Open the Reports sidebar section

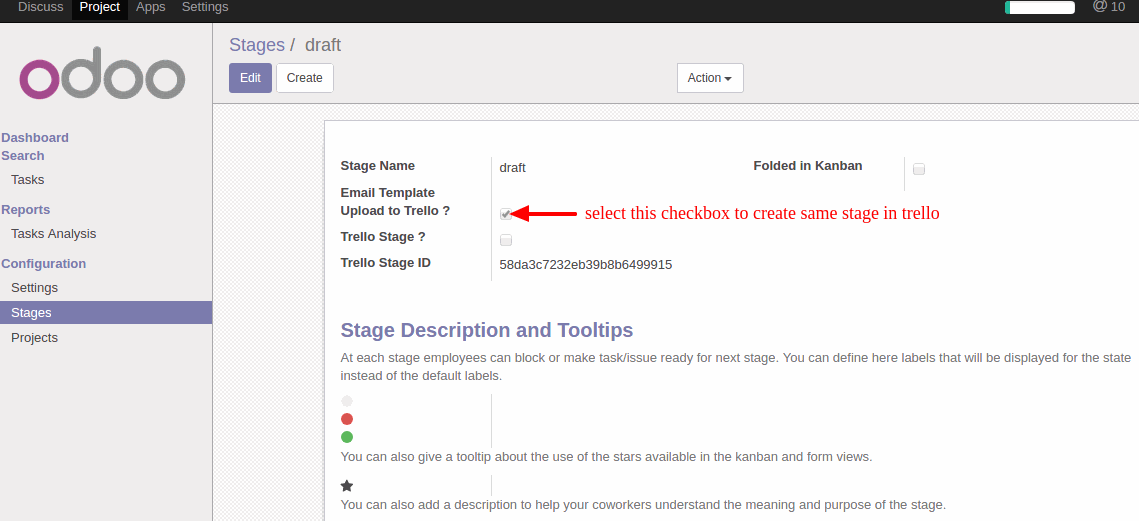(25, 209)
